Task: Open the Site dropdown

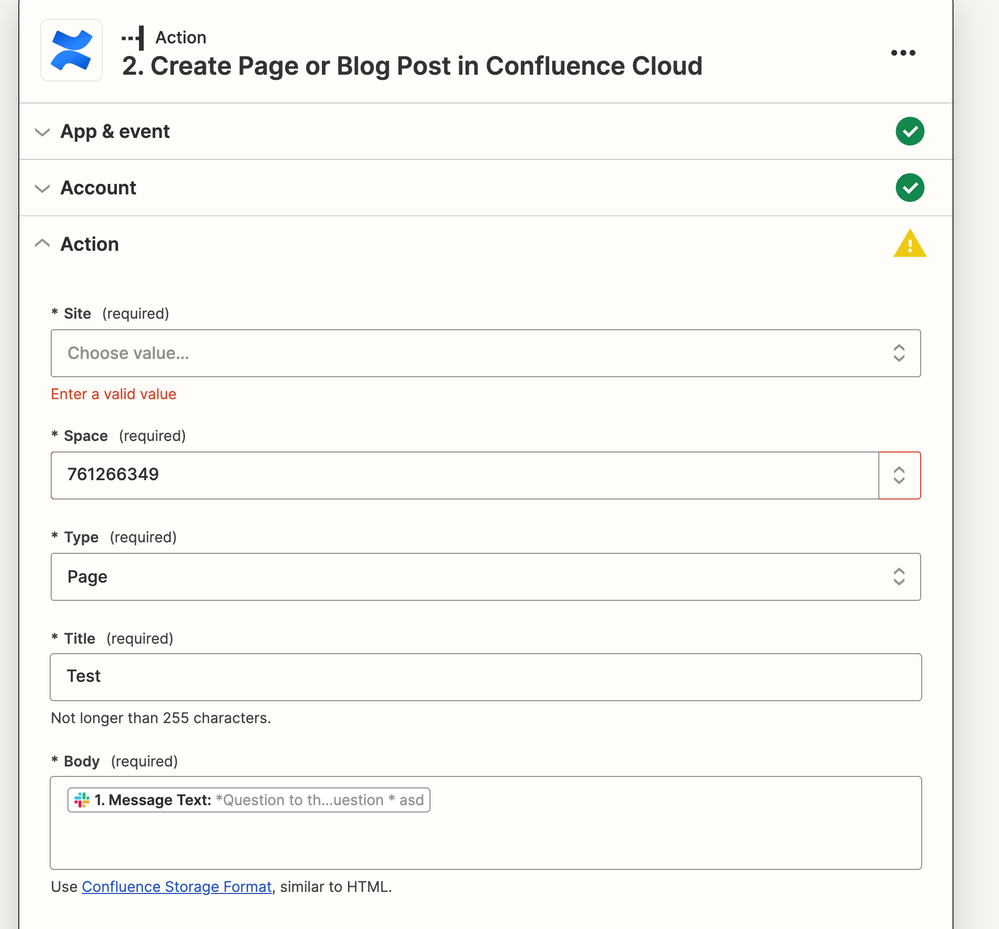Action: [485, 353]
